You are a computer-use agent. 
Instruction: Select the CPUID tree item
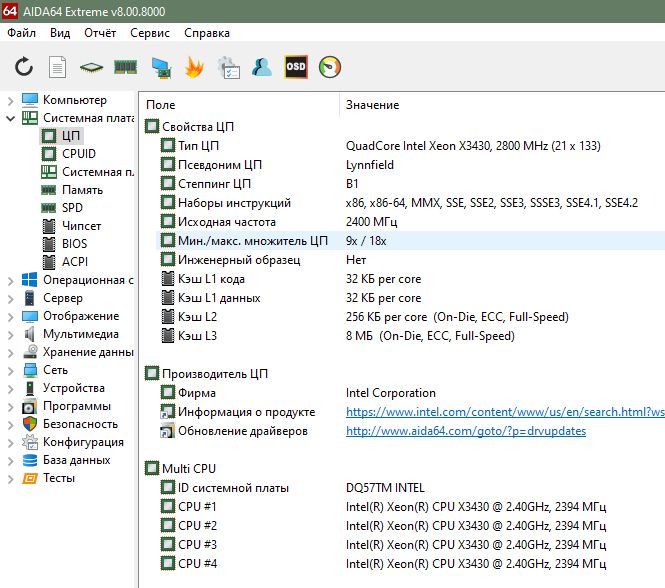click(x=79, y=154)
